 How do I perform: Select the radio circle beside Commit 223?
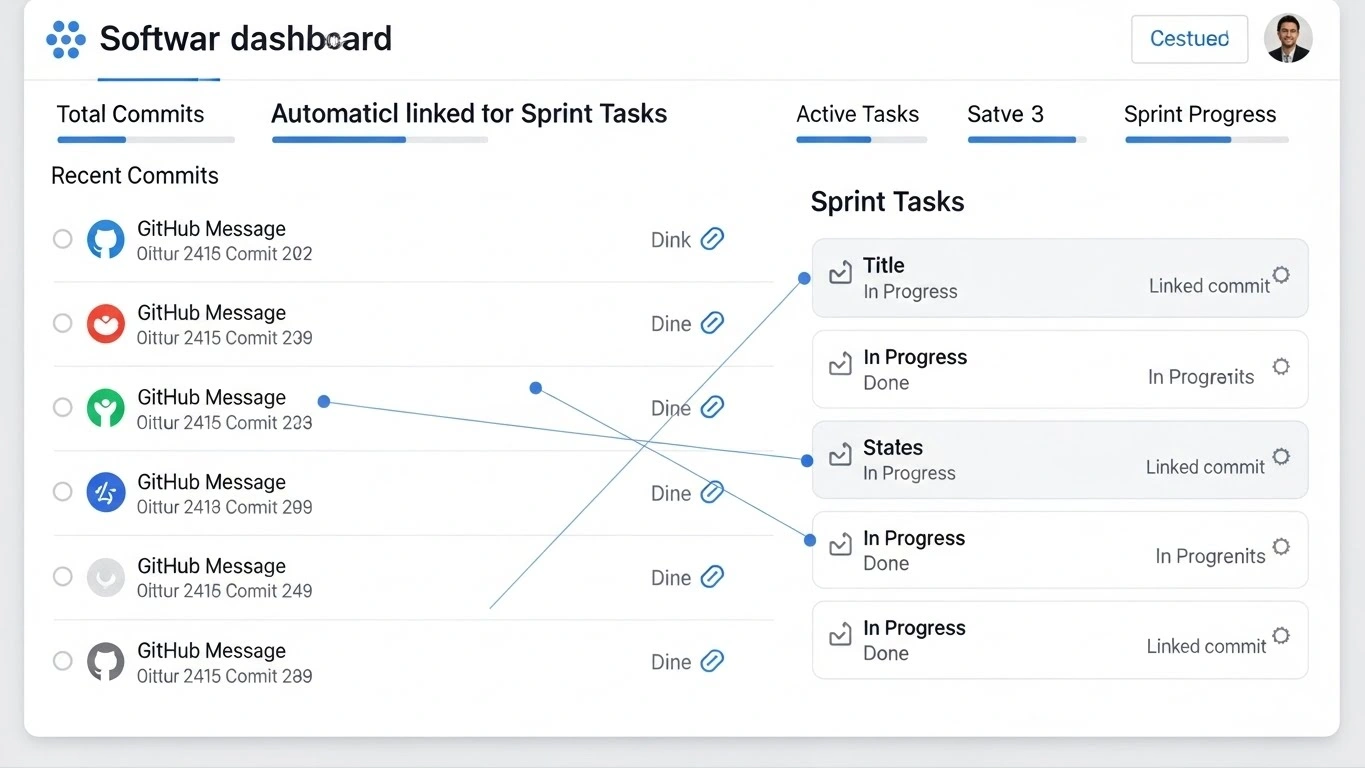pyautogui.click(x=62, y=408)
